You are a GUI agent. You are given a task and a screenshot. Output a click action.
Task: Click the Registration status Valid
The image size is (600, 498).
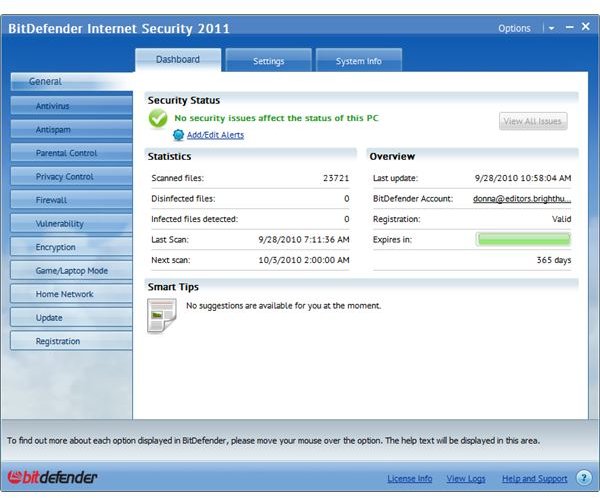[561, 219]
